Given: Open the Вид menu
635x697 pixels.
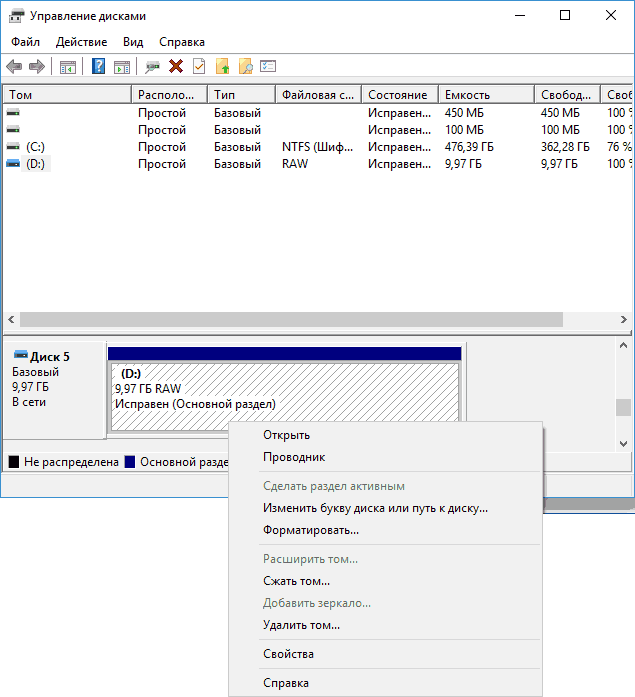Looking at the screenshot, I should point(133,42).
